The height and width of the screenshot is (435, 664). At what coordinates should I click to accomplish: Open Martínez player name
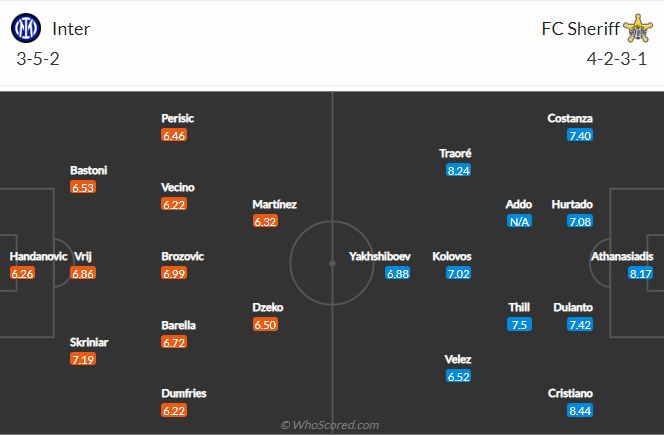pos(274,205)
